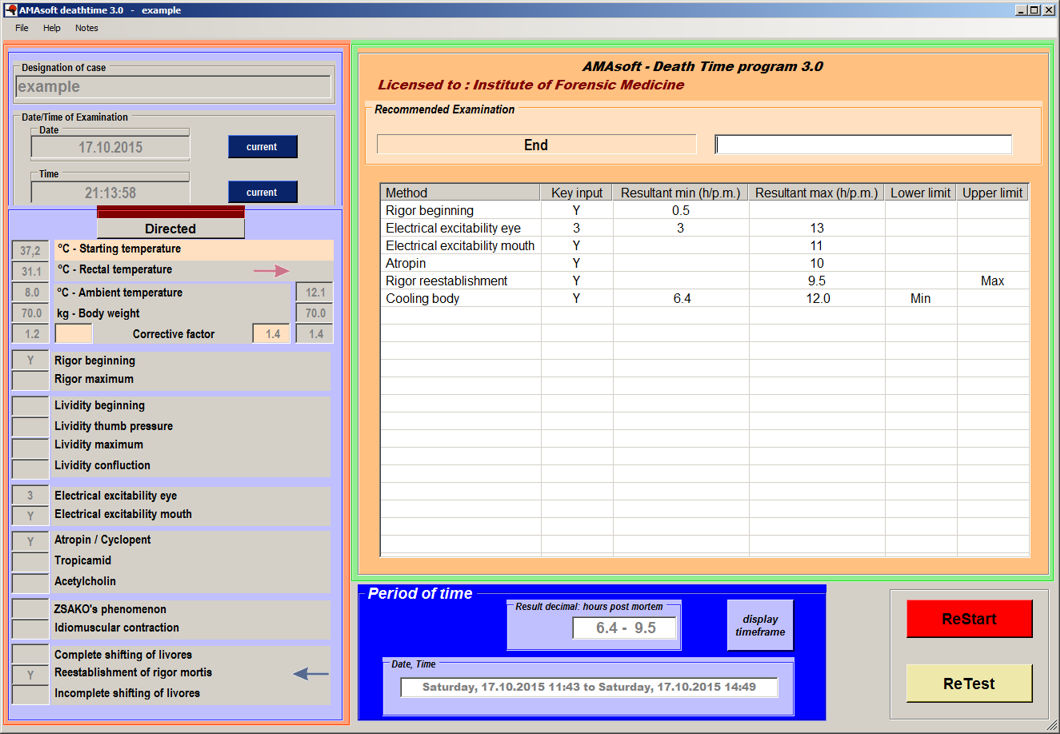Open the Notes menu
The width and height of the screenshot is (1060, 734).
(x=87, y=28)
